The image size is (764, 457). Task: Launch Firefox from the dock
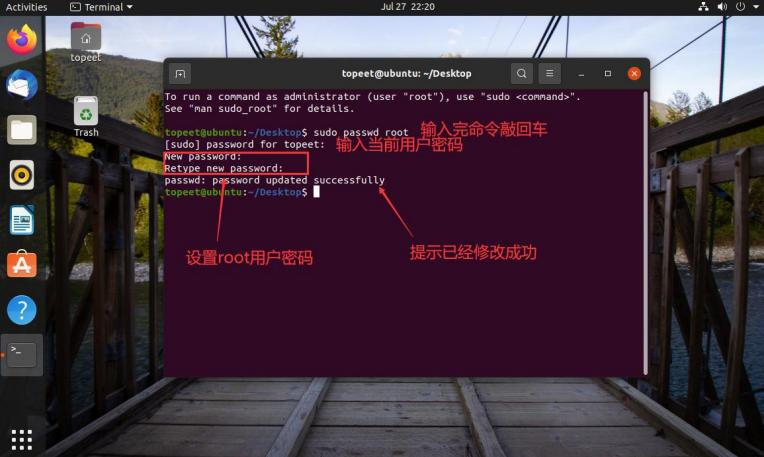[22, 40]
